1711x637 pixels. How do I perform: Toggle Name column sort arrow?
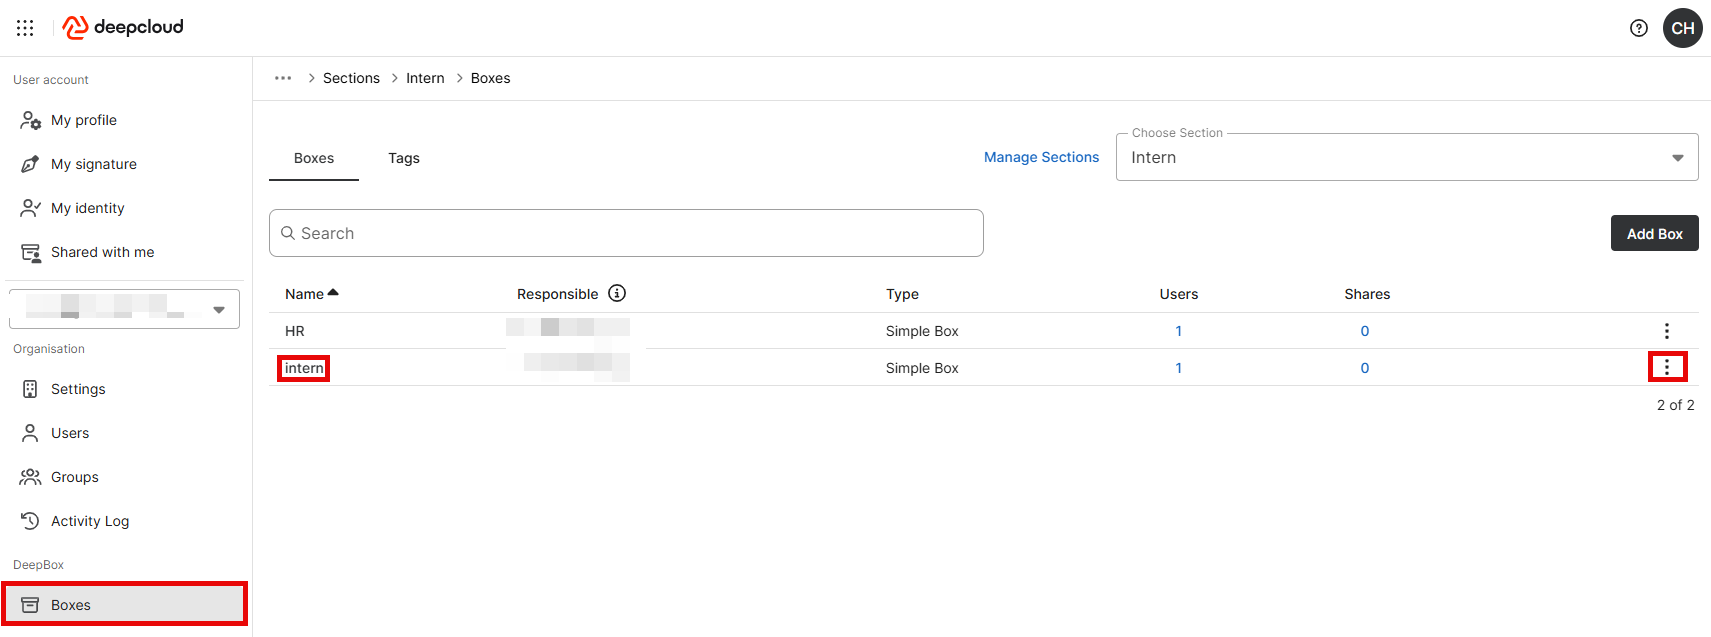tap(333, 293)
